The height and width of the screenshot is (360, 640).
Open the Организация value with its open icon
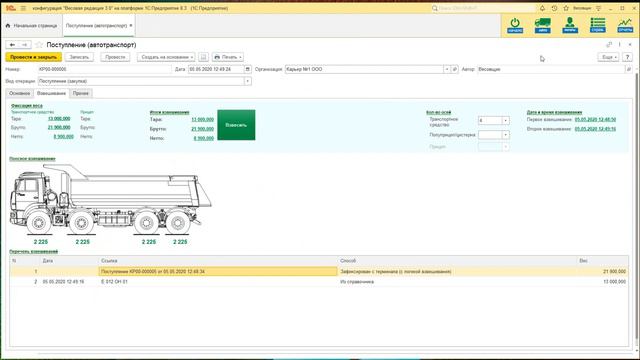click(x=454, y=69)
